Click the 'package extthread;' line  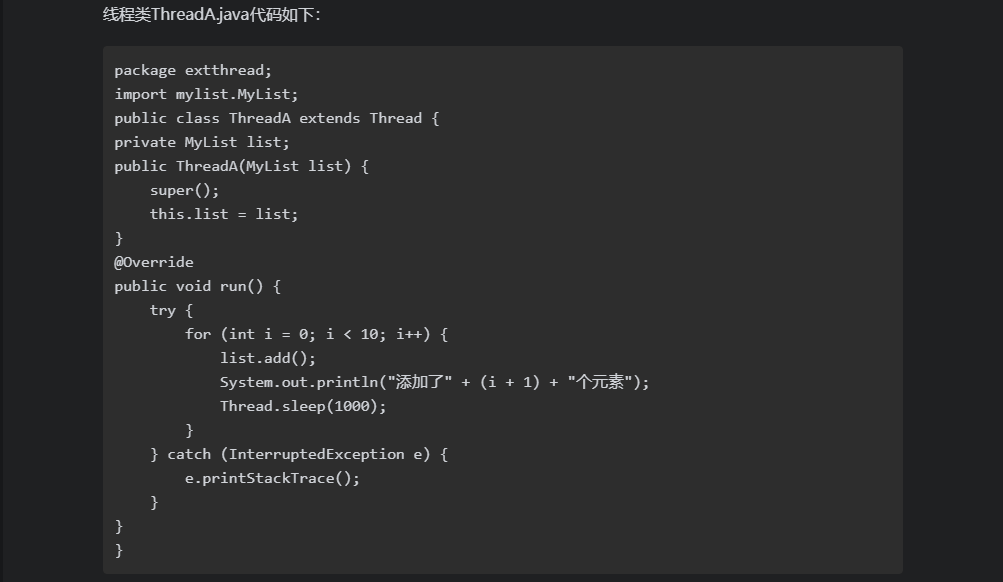(192, 70)
